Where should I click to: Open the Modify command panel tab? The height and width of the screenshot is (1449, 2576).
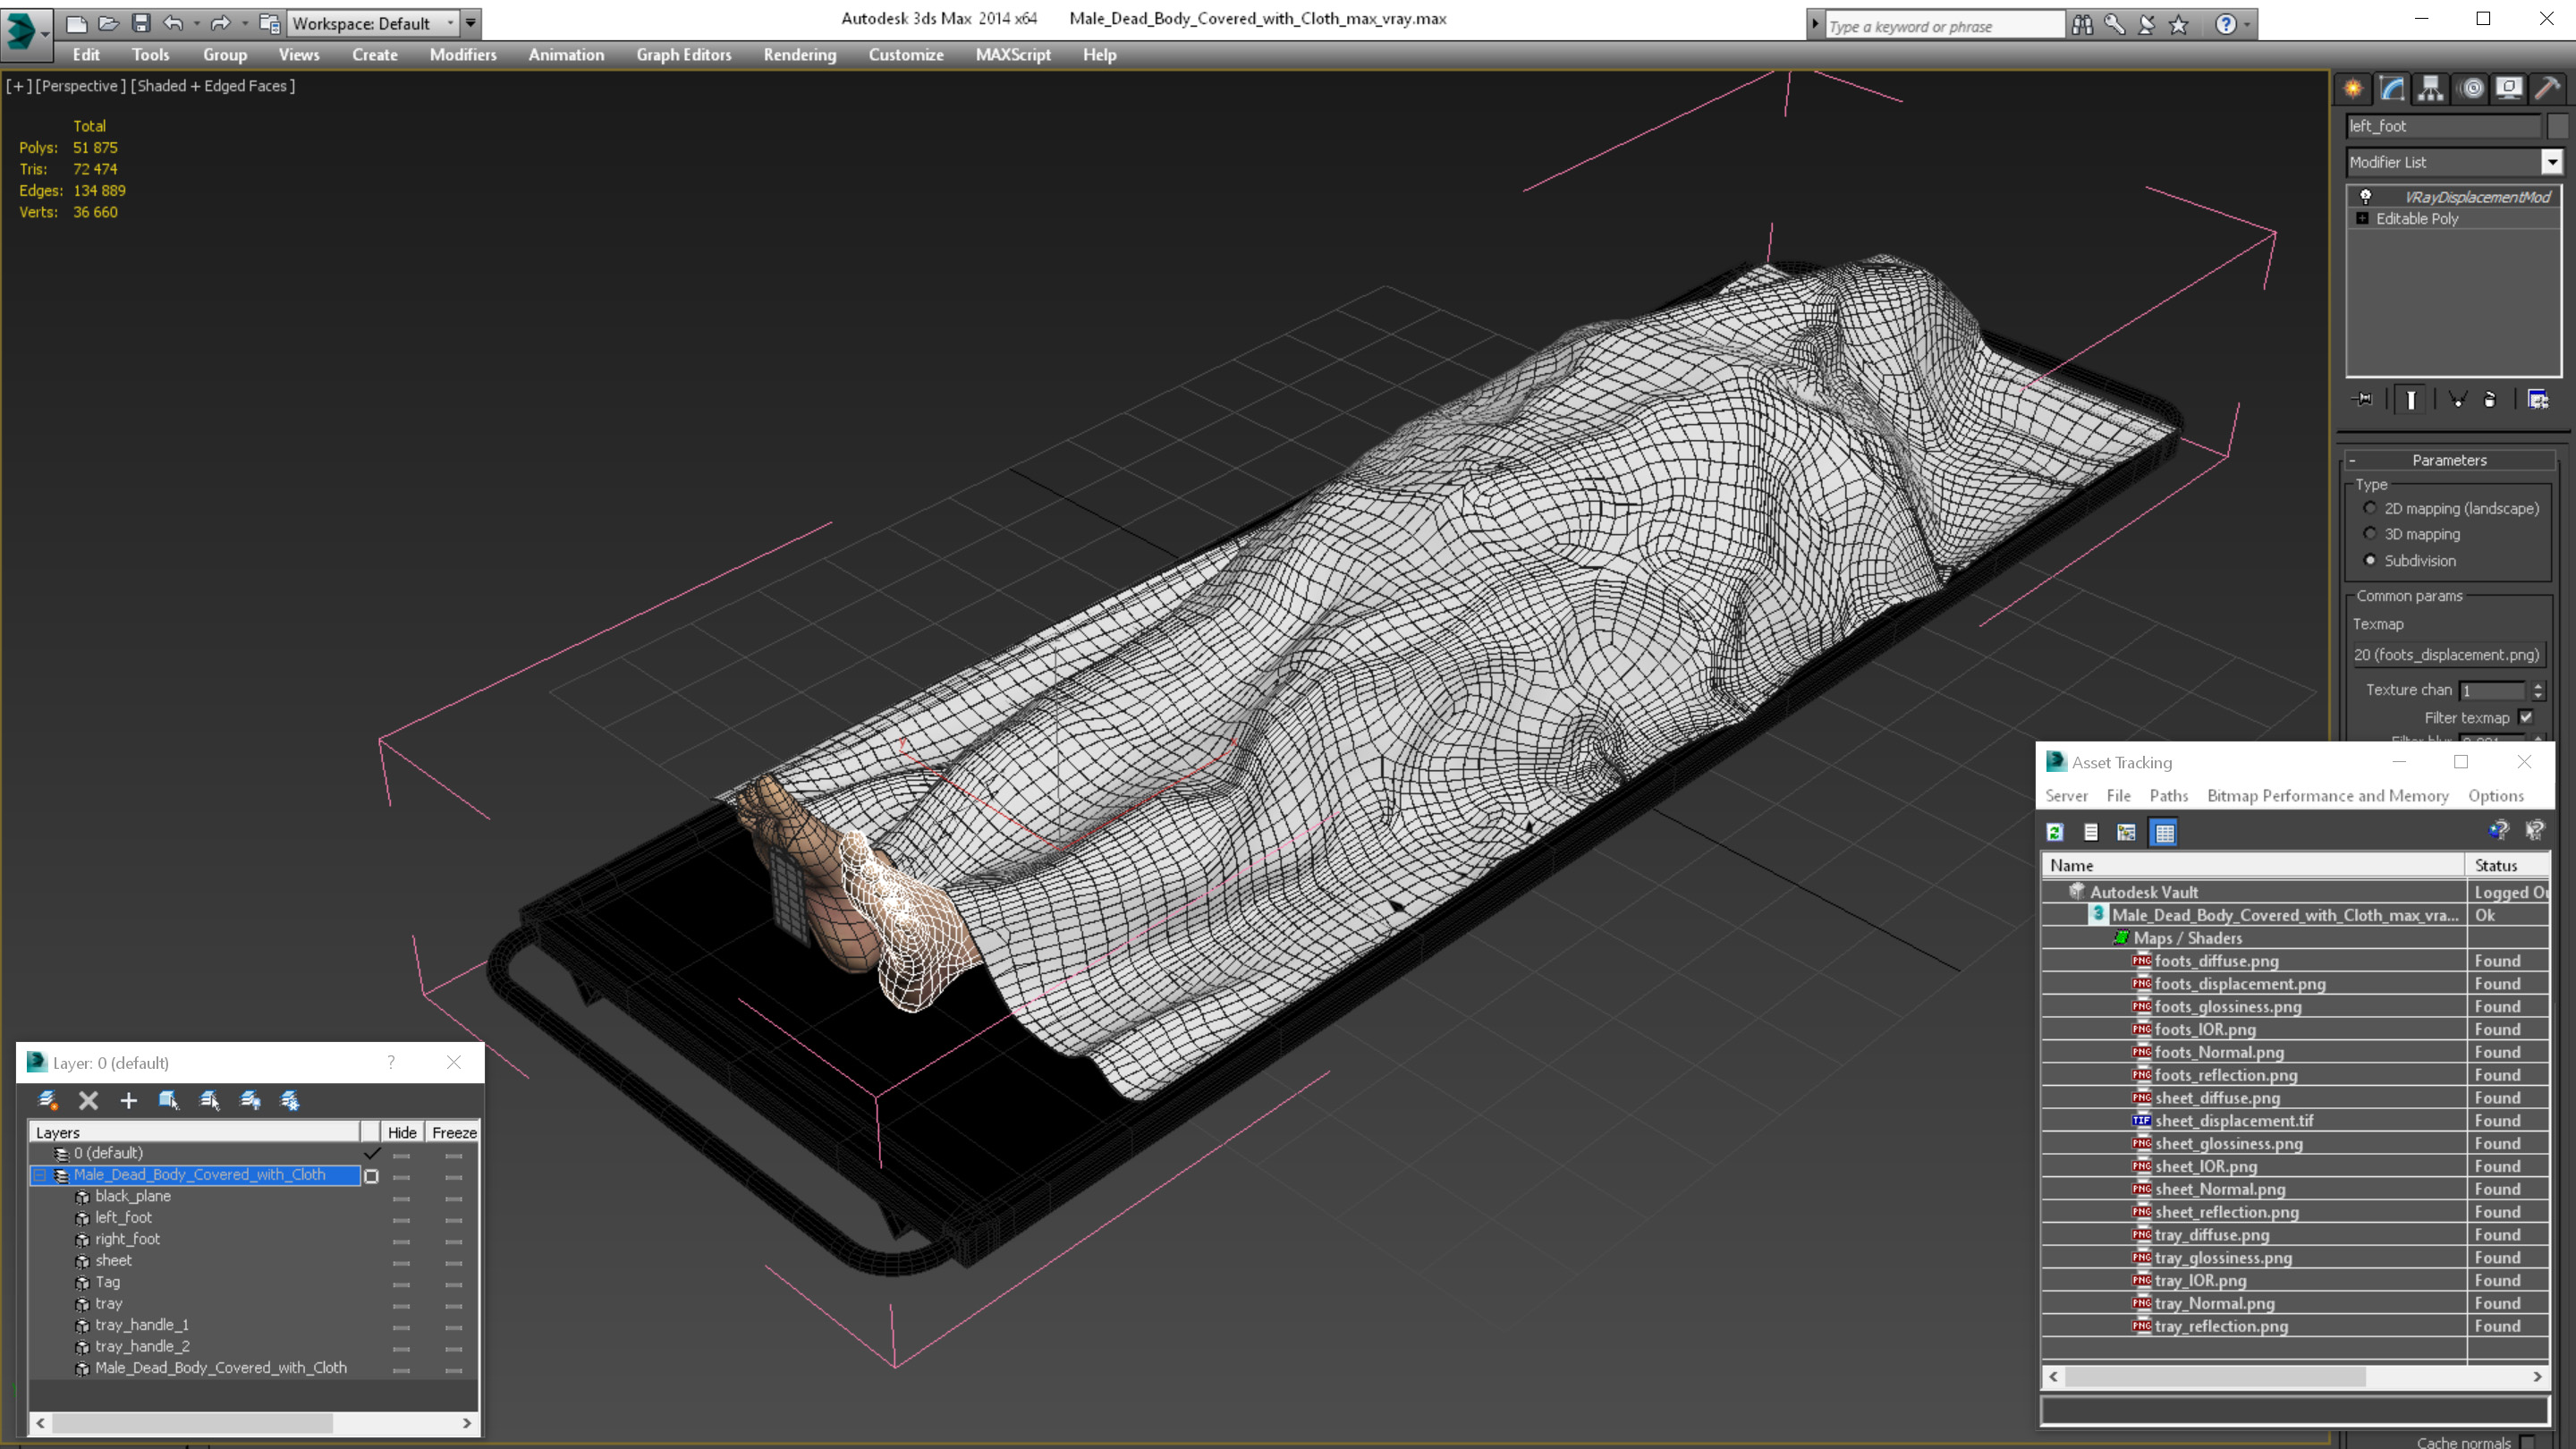pos(2392,88)
